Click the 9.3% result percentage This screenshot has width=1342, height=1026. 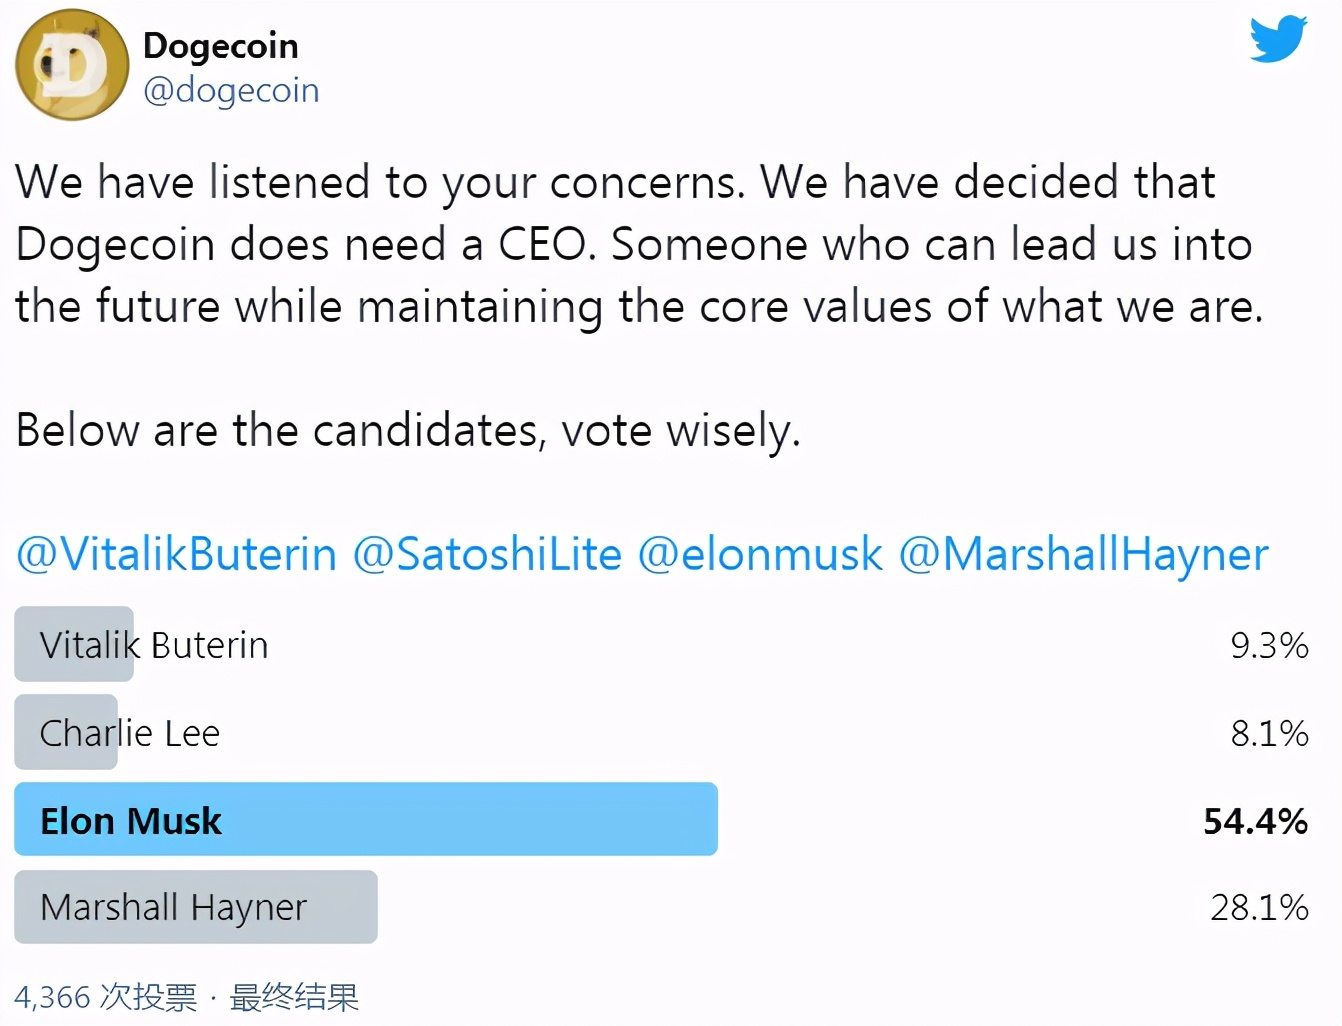pos(1269,645)
